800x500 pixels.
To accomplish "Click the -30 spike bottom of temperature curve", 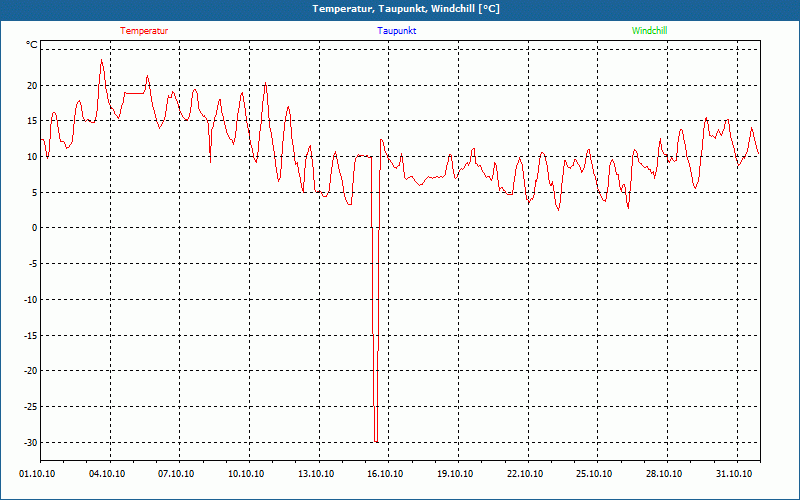I will pyautogui.click(x=376, y=441).
